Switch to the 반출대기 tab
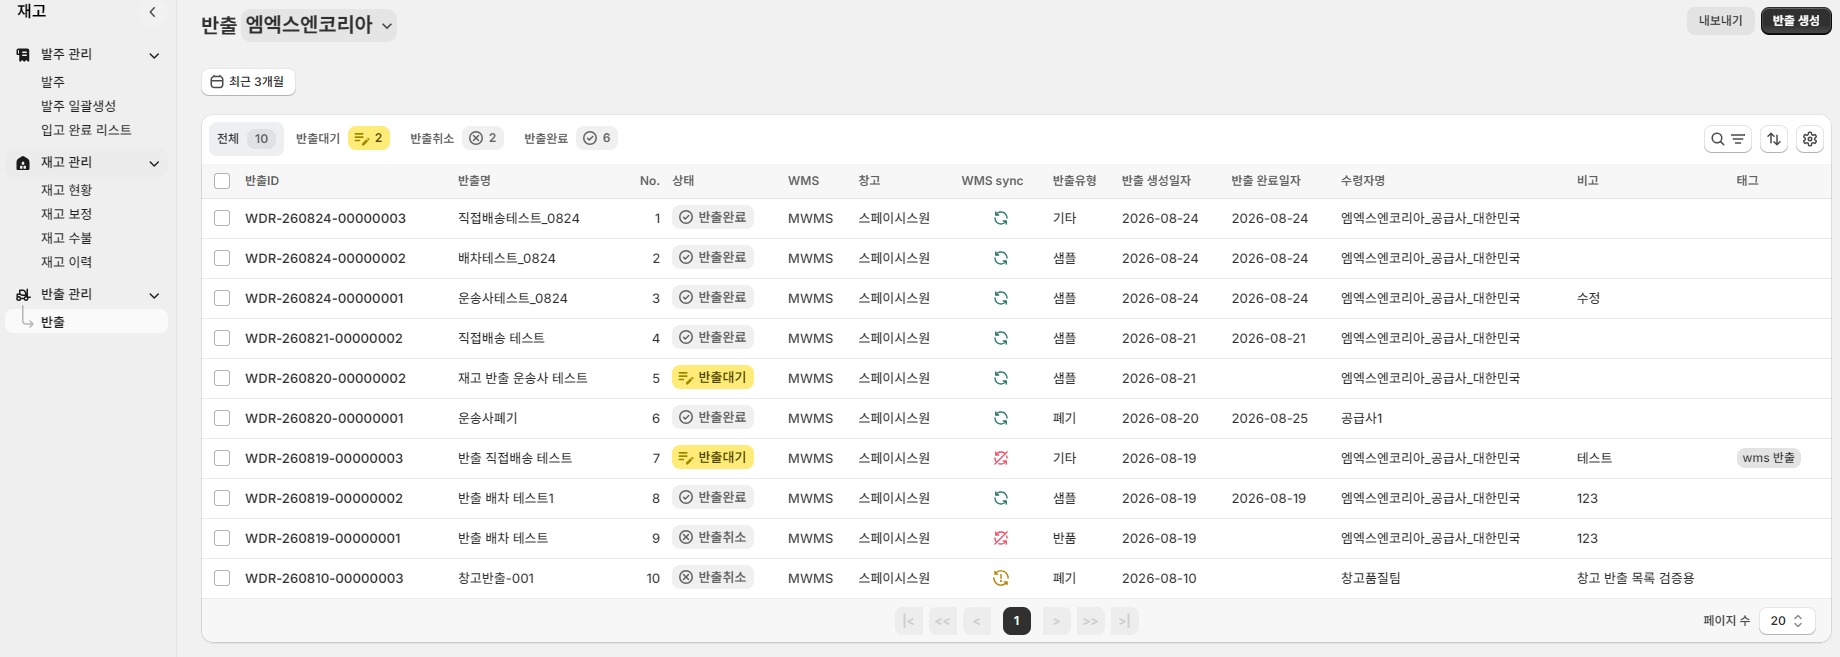This screenshot has width=1840, height=657. pyautogui.click(x=342, y=139)
